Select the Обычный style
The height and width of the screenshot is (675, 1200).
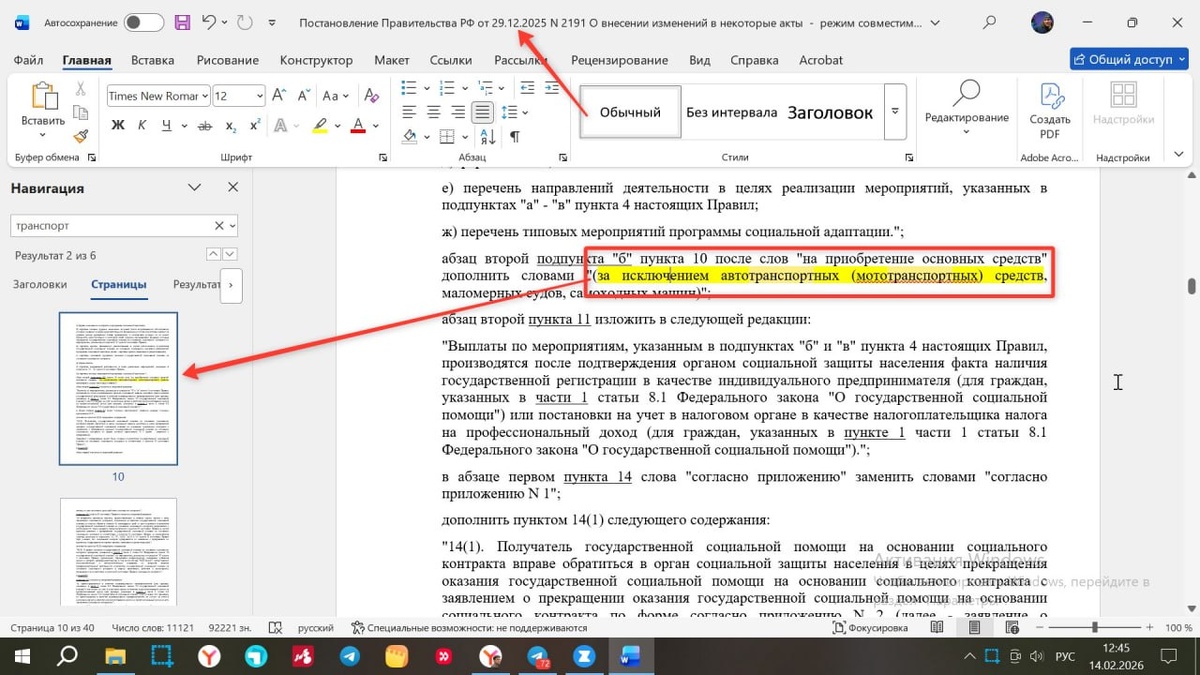630,112
